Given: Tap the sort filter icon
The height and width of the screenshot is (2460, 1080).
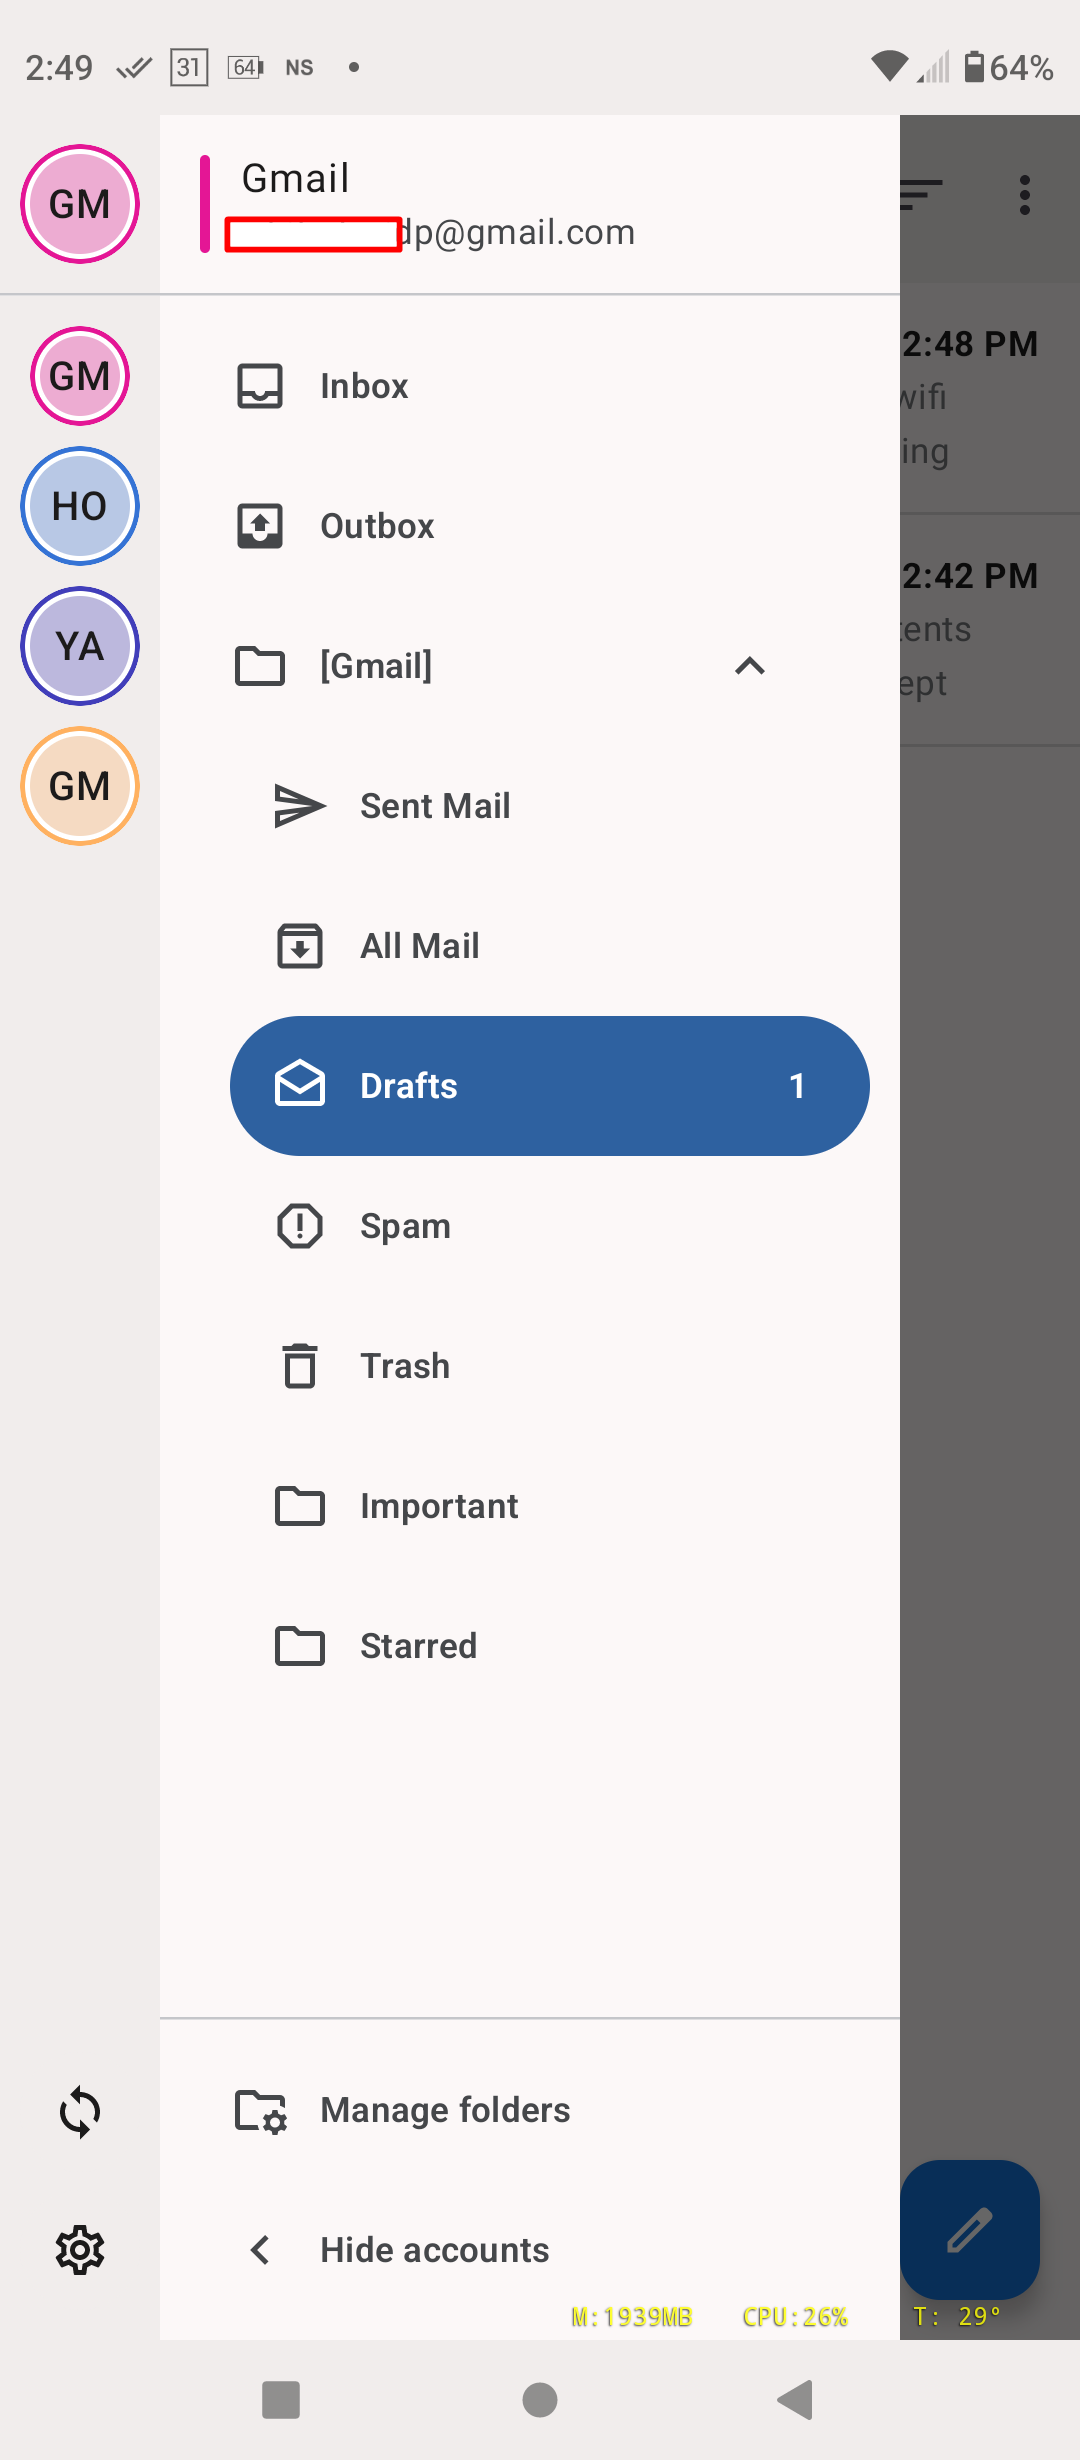Looking at the screenshot, I should click(921, 195).
